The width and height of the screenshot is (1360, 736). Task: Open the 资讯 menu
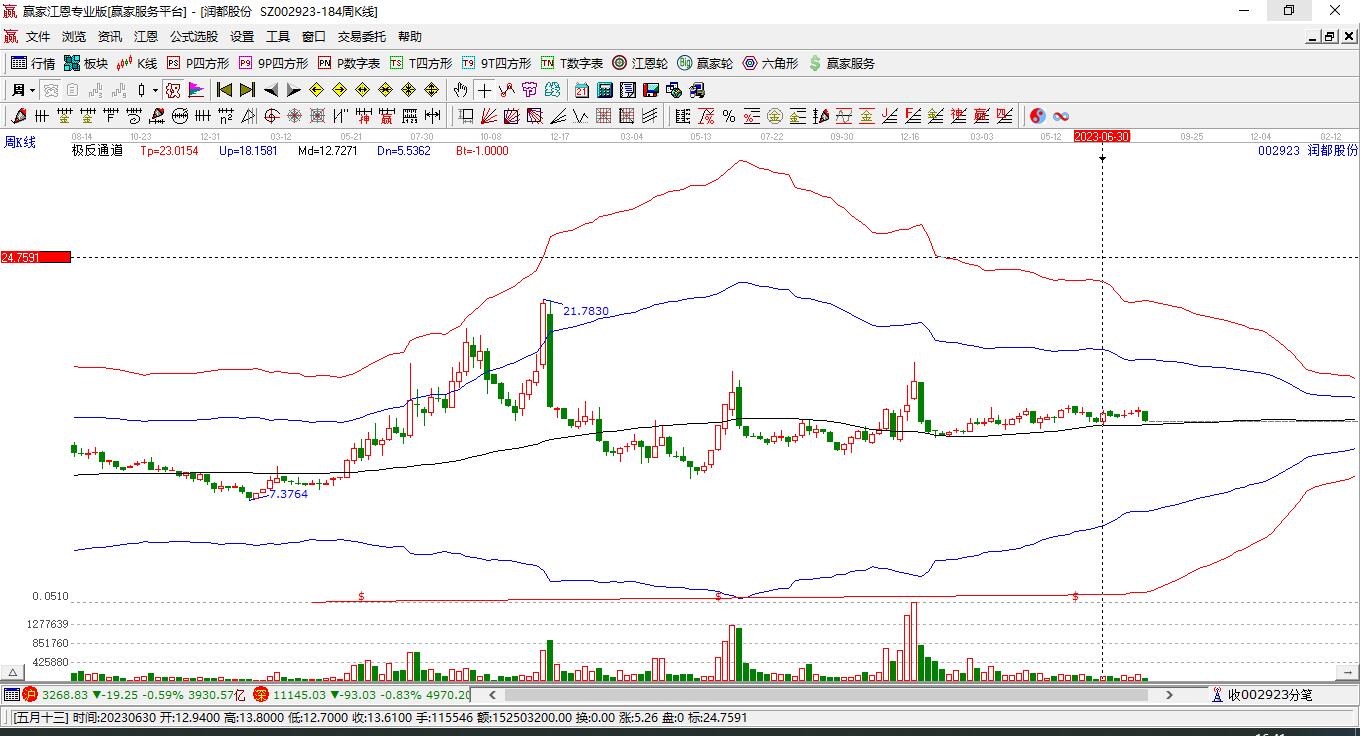[x=110, y=37]
